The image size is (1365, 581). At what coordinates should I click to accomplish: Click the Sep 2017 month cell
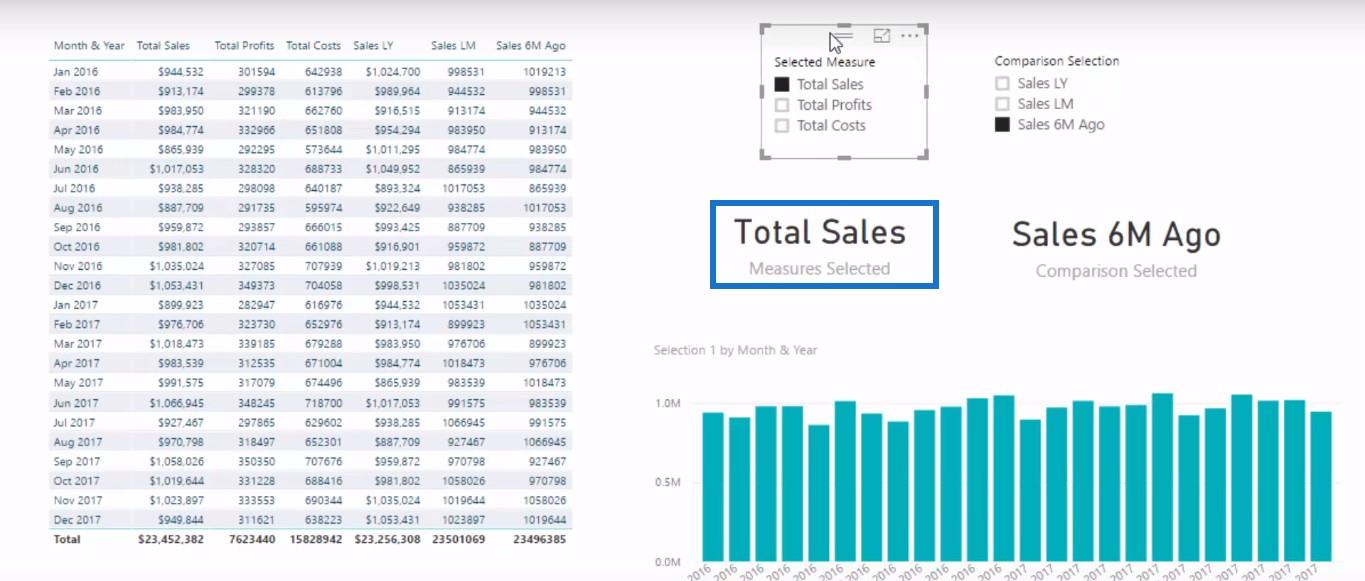76,461
